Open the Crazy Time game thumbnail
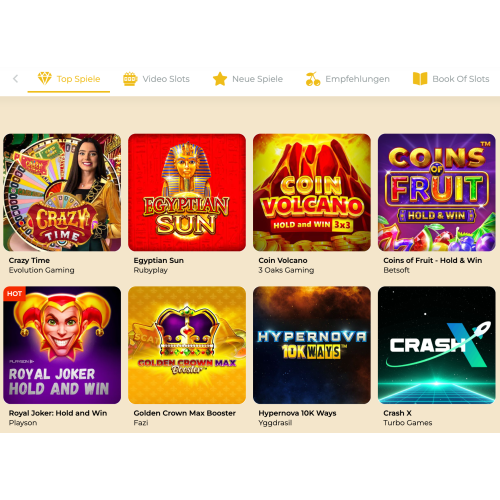500x500 pixels. click(x=62, y=192)
